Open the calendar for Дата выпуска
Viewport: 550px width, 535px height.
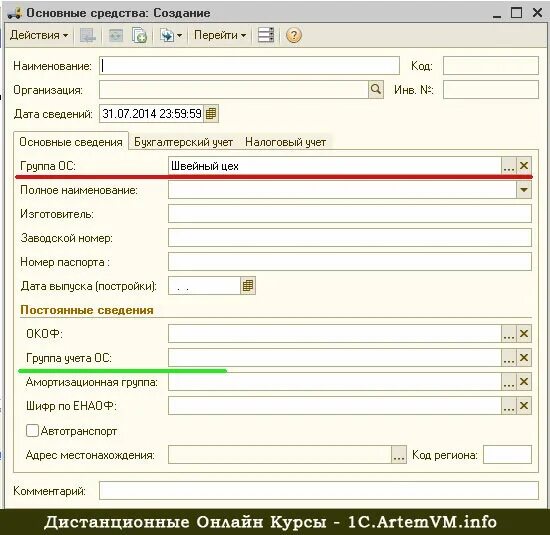click(248, 286)
